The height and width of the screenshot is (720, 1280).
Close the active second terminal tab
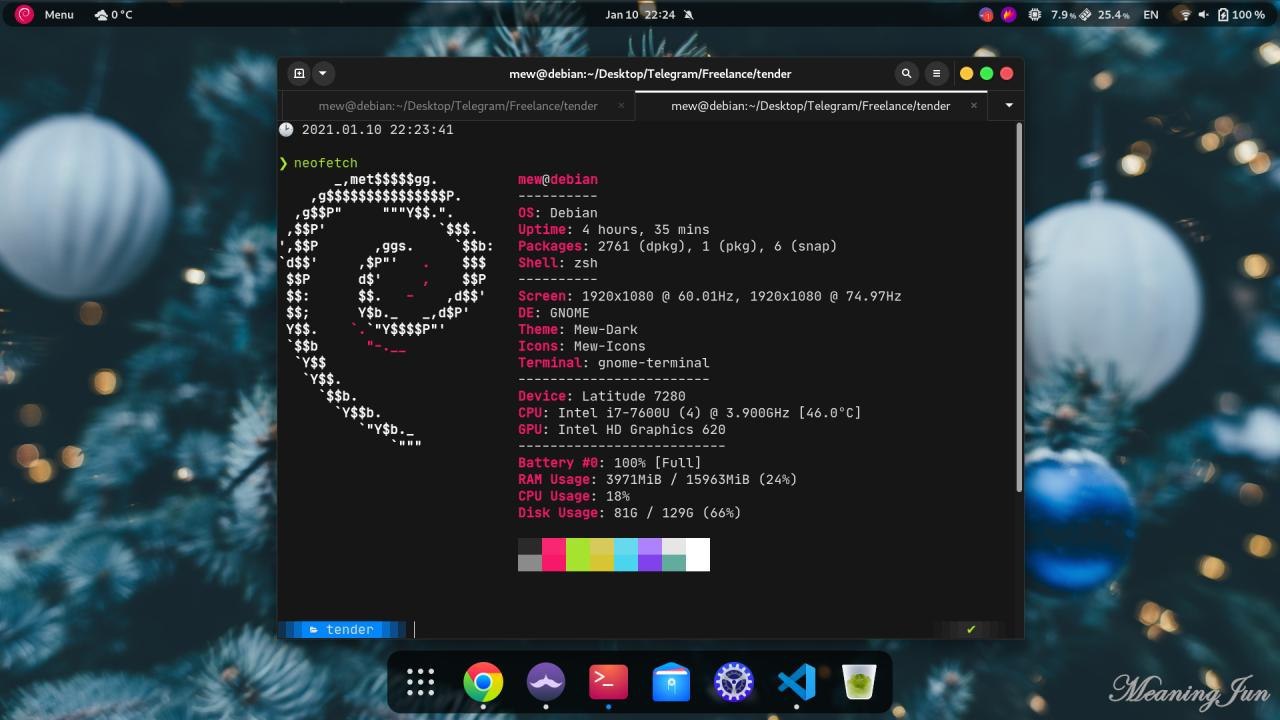(973, 105)
